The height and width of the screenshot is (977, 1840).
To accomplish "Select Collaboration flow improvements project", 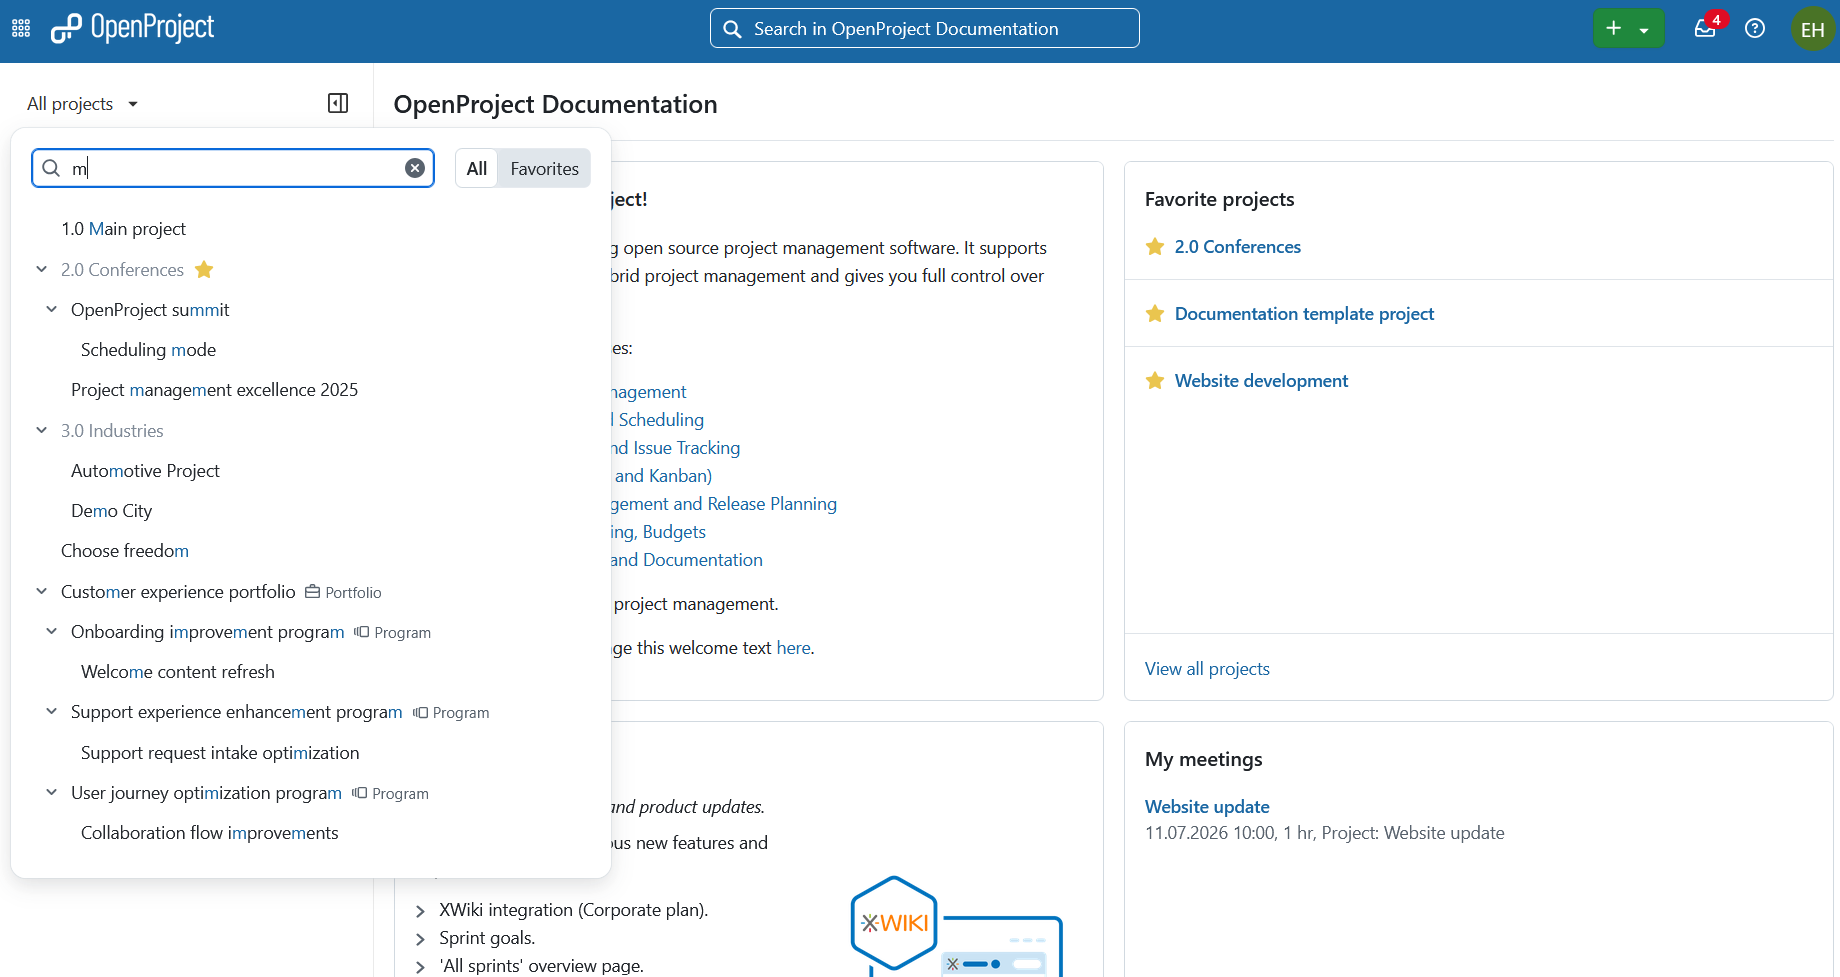I will click(x=209, y=833).
